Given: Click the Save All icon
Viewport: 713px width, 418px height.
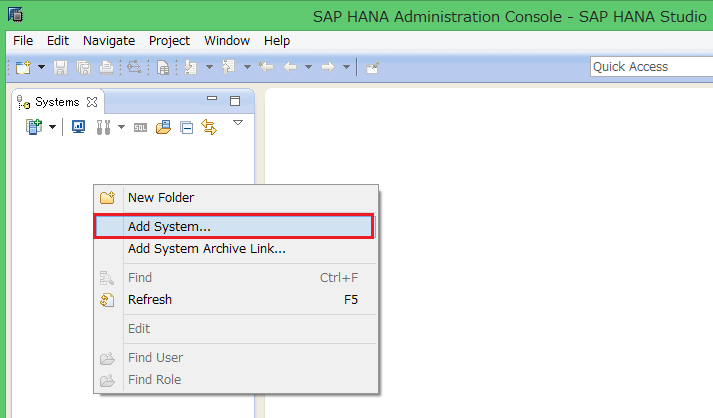Looking at the screenshot, I should pos(83,67).
